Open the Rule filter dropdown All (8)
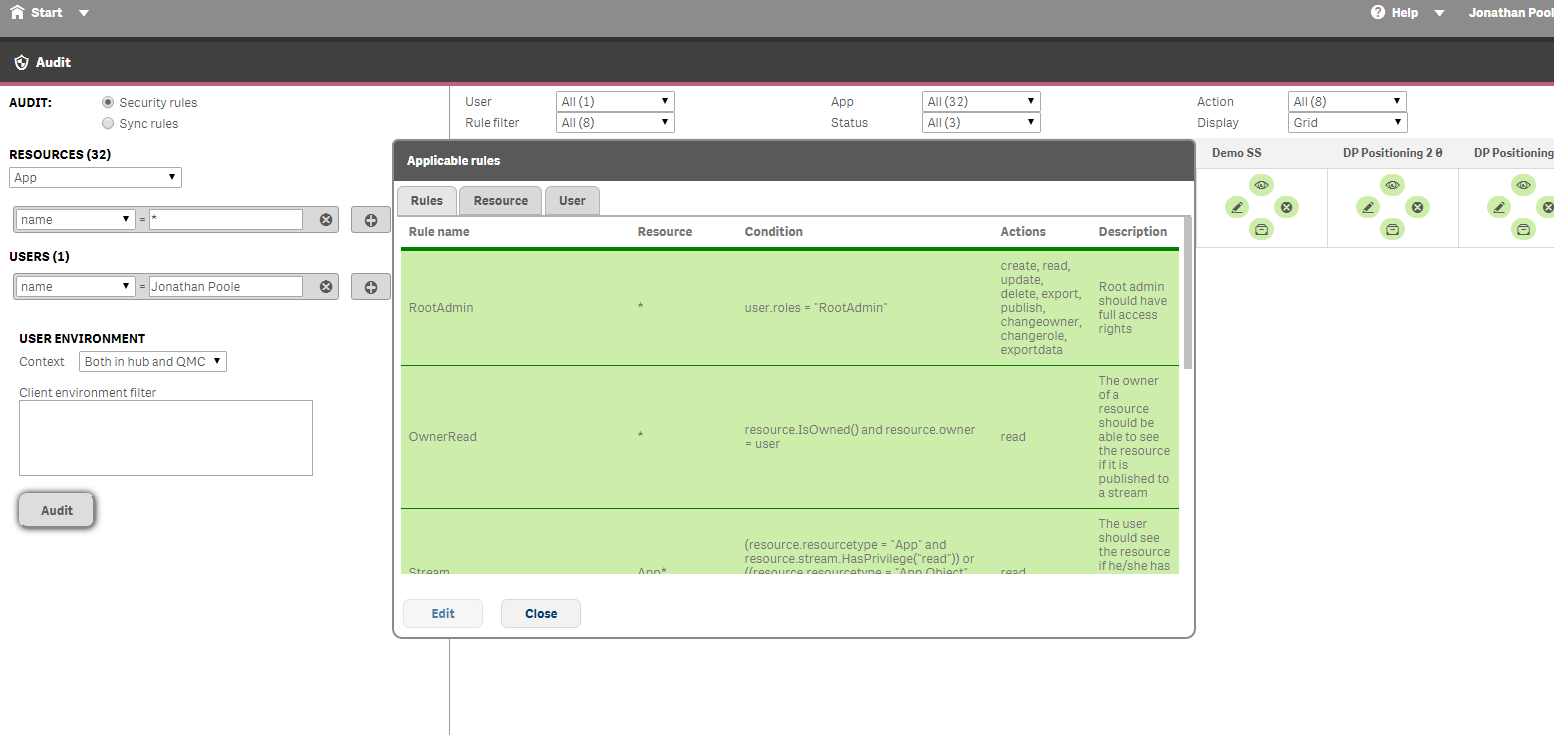 615,123
